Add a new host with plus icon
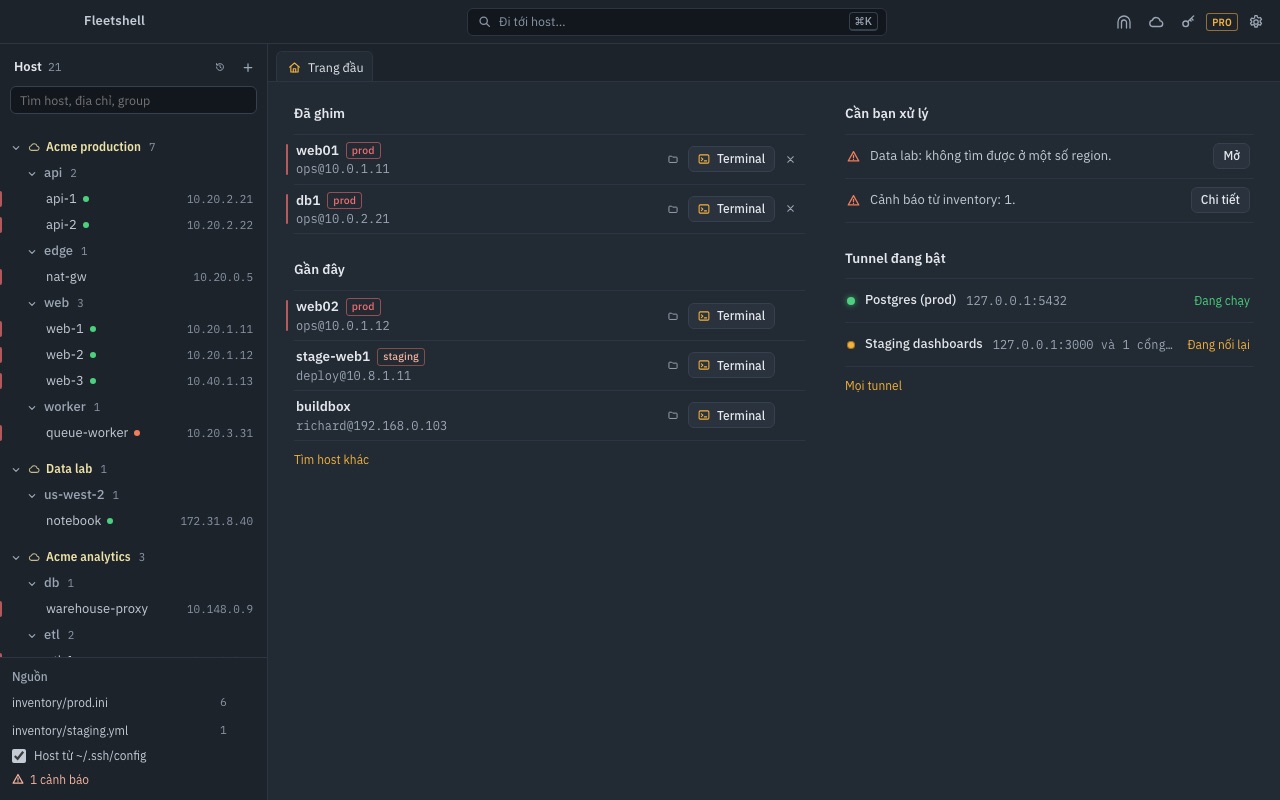 tap(248, 67)
